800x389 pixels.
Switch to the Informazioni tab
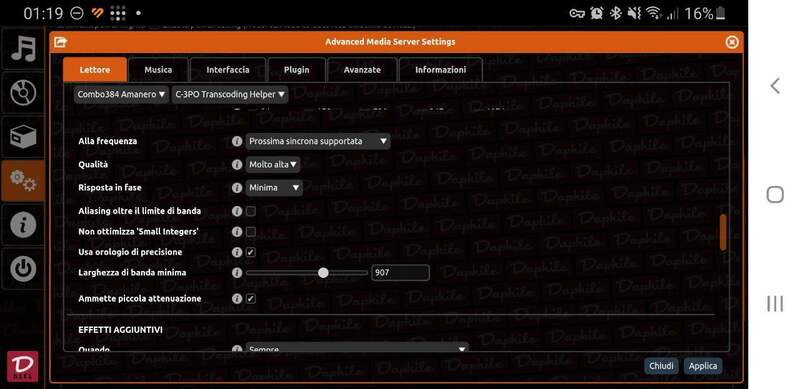click(440, 70)
